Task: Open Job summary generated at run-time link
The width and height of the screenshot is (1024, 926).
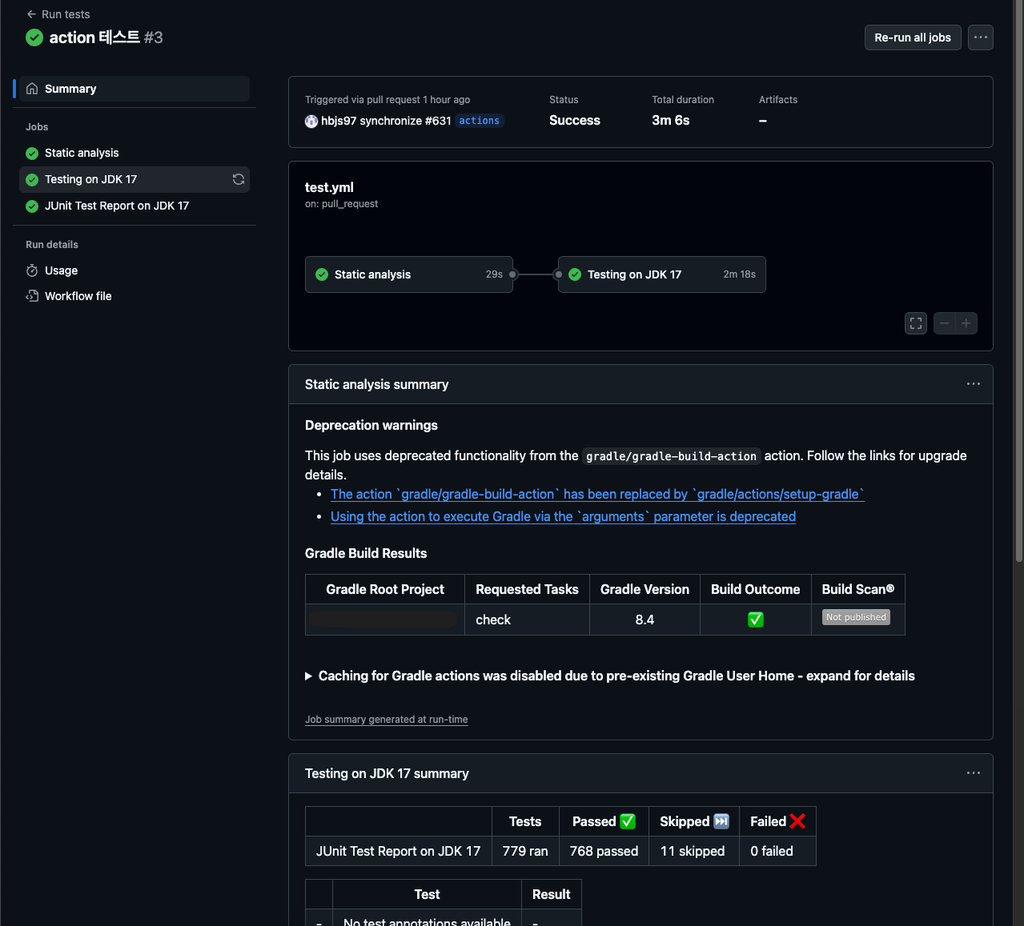Action: click(x=386, y=720)
